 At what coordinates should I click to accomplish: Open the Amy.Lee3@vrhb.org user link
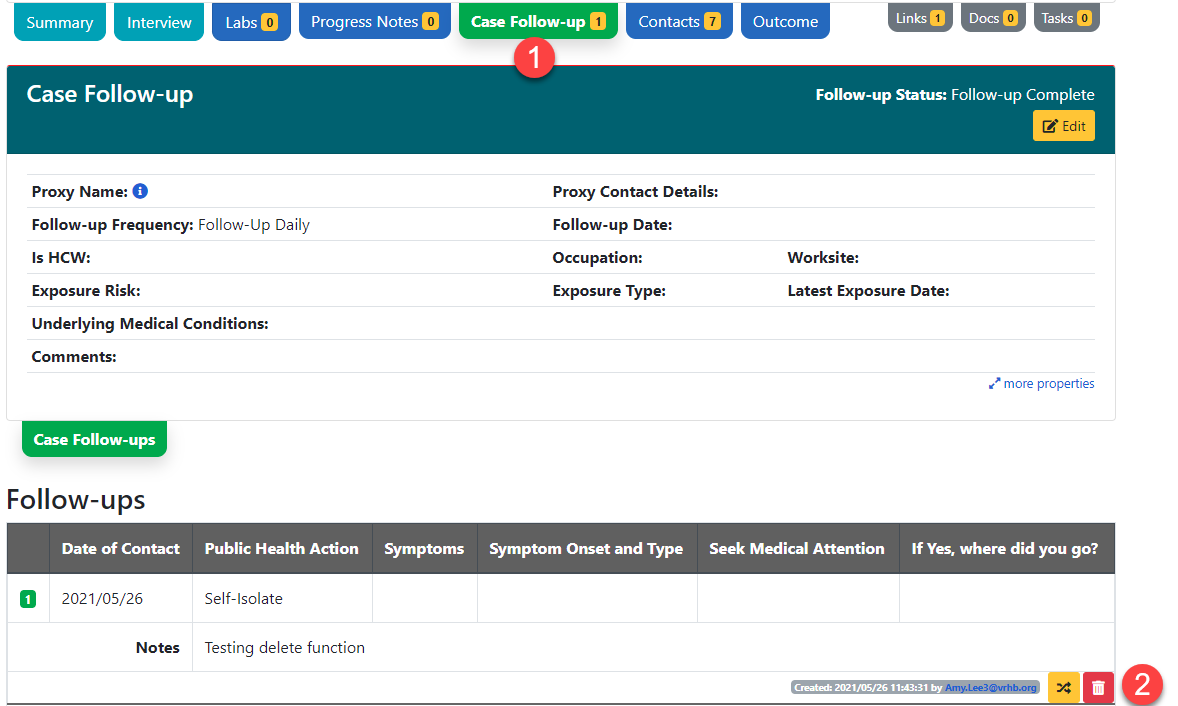pos(990,687)
